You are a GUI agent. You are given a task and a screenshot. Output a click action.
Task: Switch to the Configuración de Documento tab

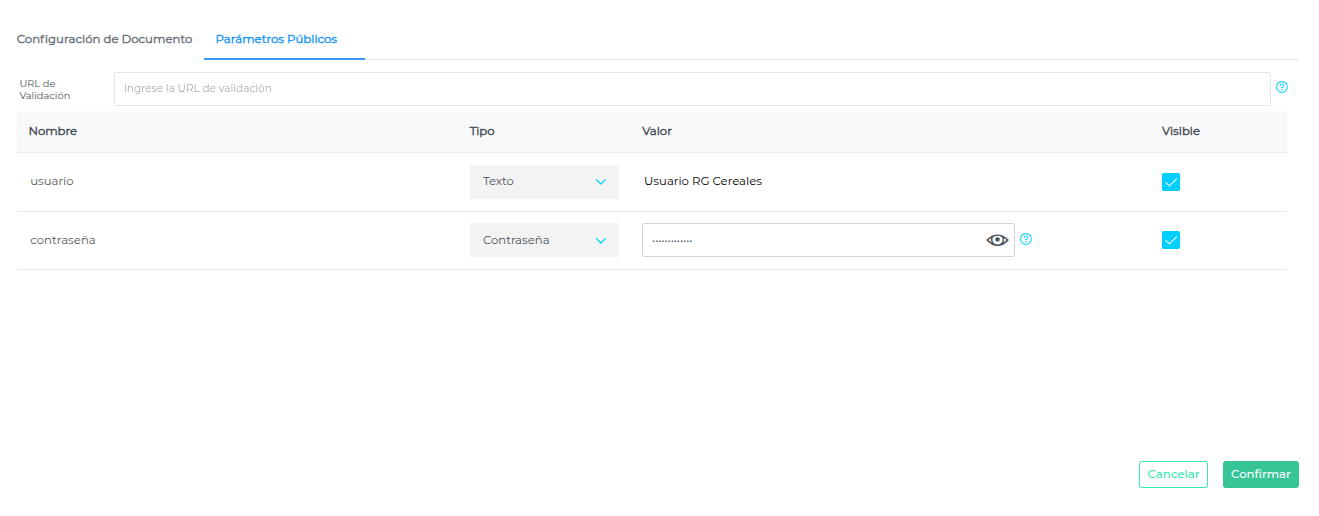[104, 40]
